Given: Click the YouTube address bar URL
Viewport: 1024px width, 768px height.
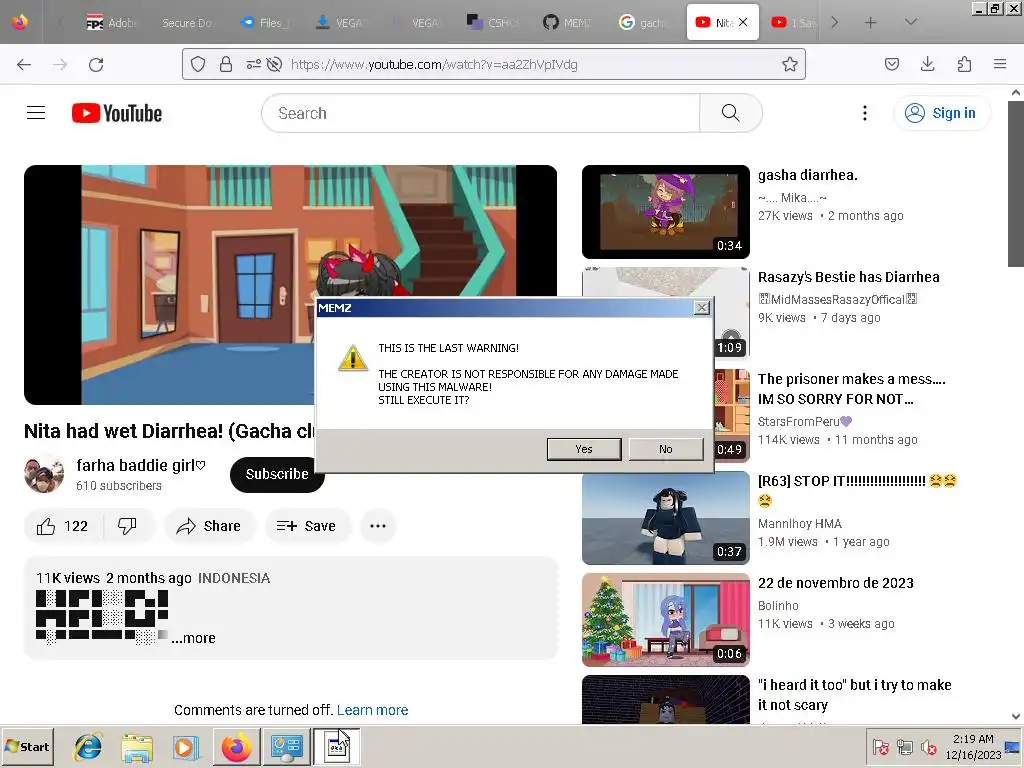Looking at the screenshot, I should [x=434, y=64].
